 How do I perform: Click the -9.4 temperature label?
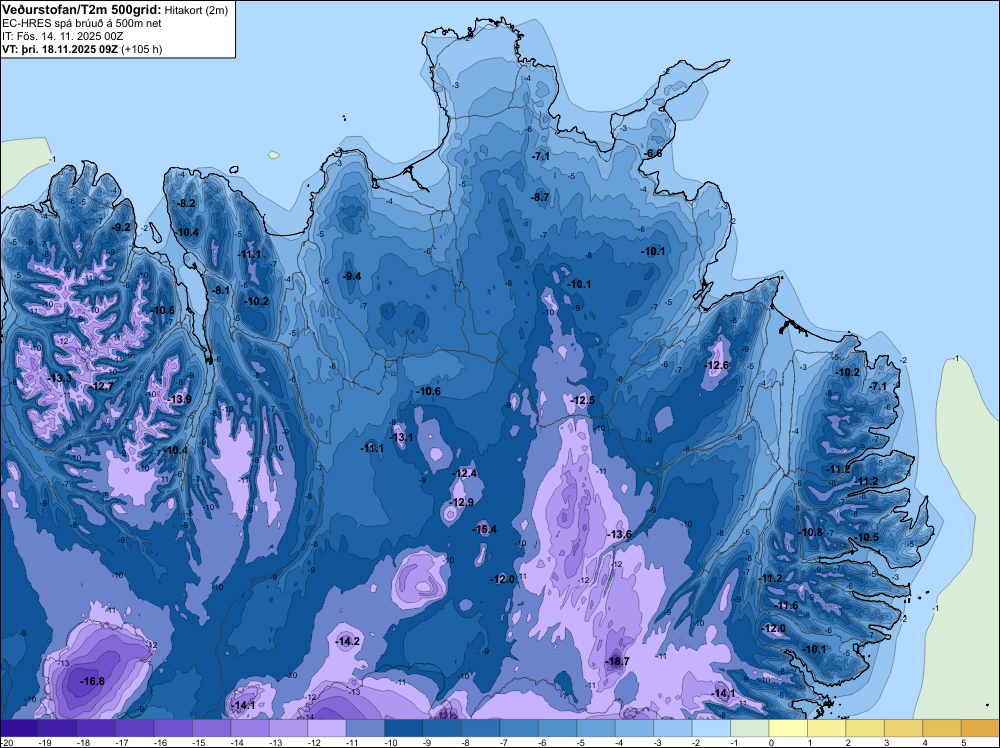click(352, 276)
